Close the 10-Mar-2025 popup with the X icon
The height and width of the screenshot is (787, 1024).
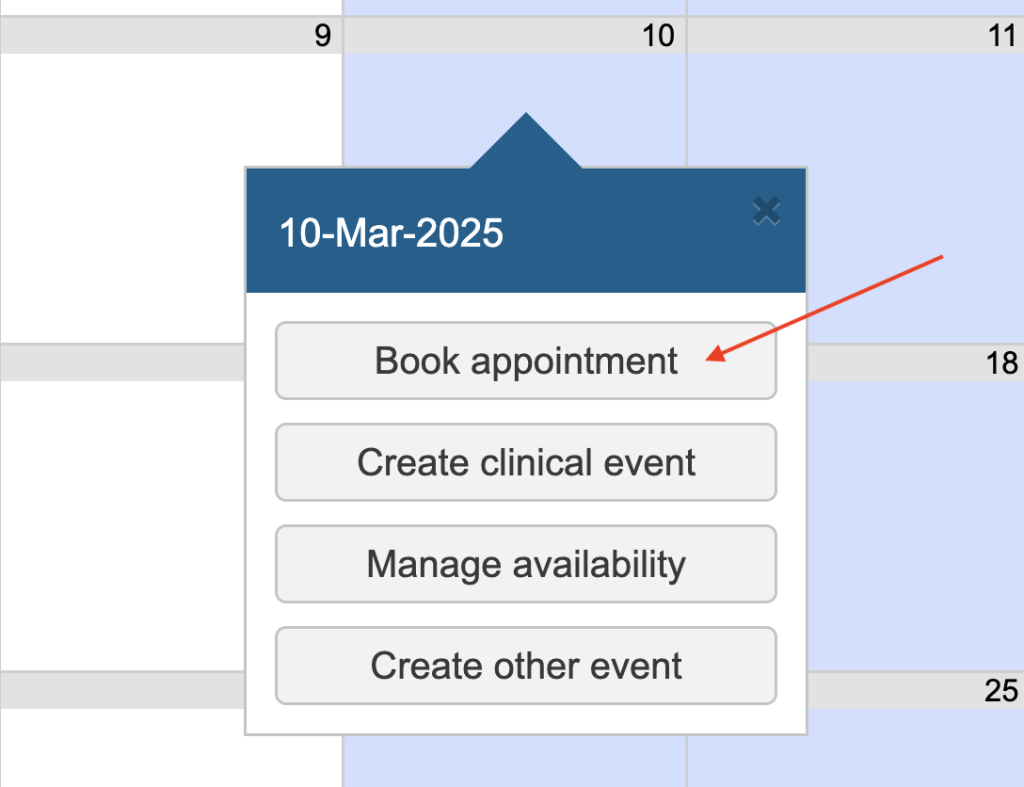point(766,210)
